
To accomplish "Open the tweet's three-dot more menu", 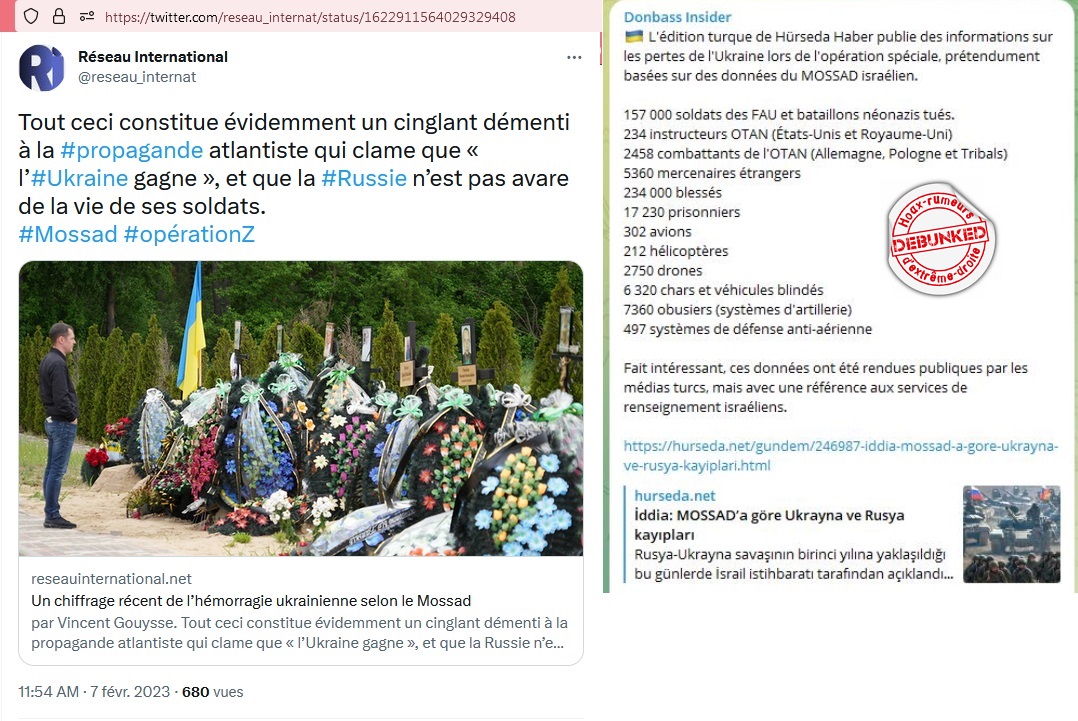I will point(574,57).
